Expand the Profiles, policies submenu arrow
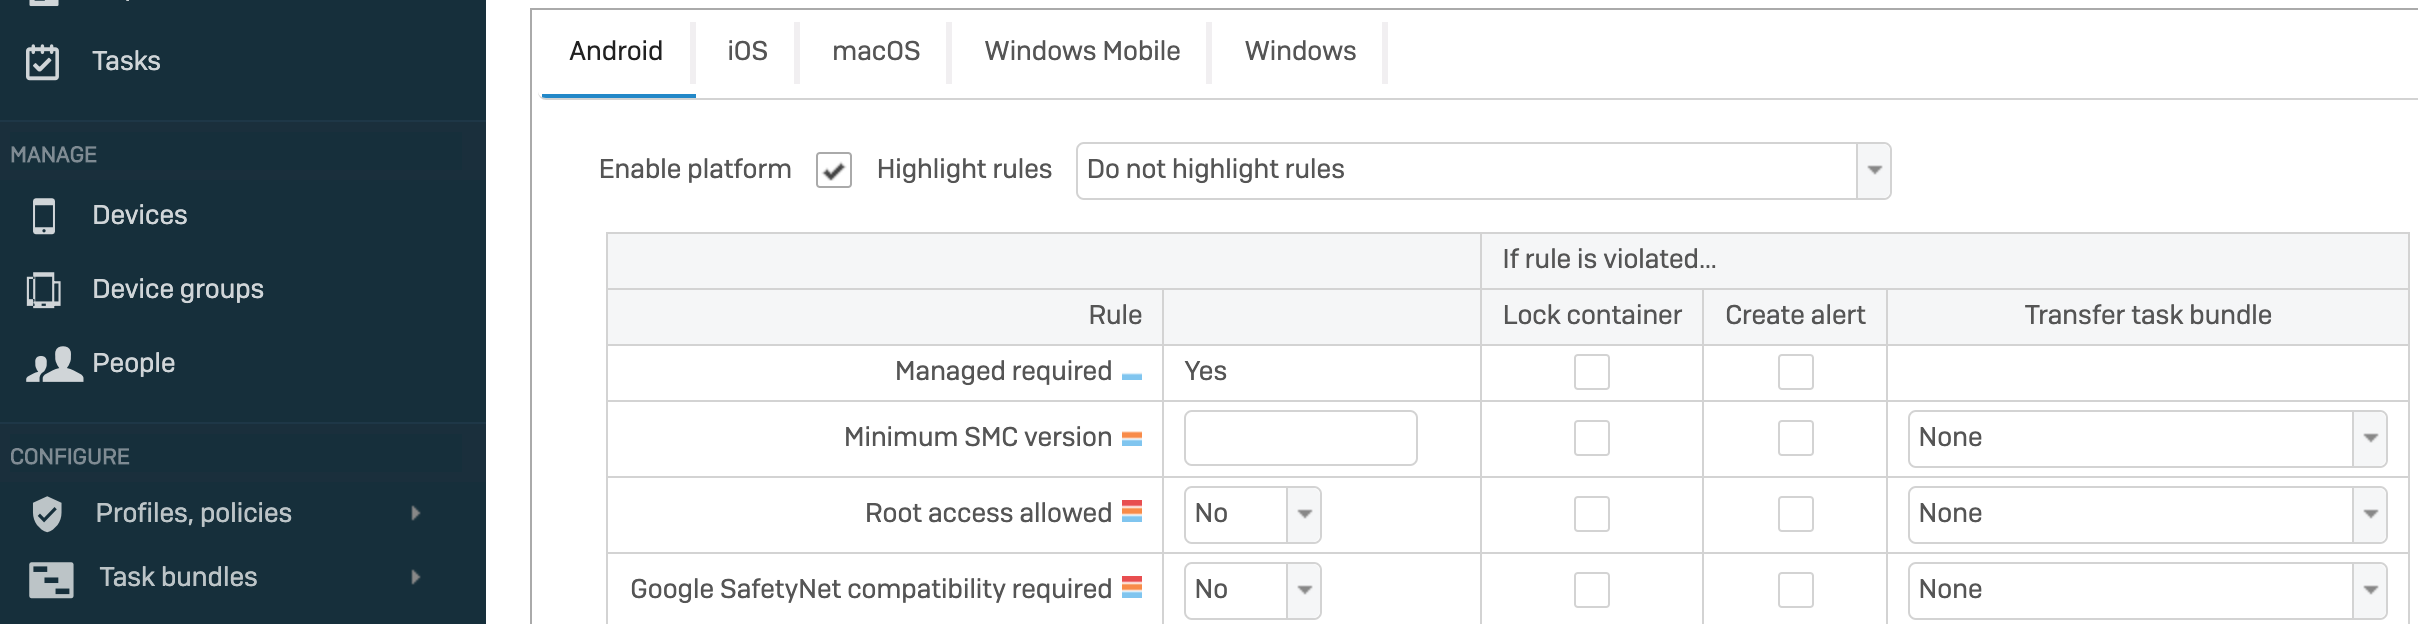The image size is (2418, 624). point(416,514)
